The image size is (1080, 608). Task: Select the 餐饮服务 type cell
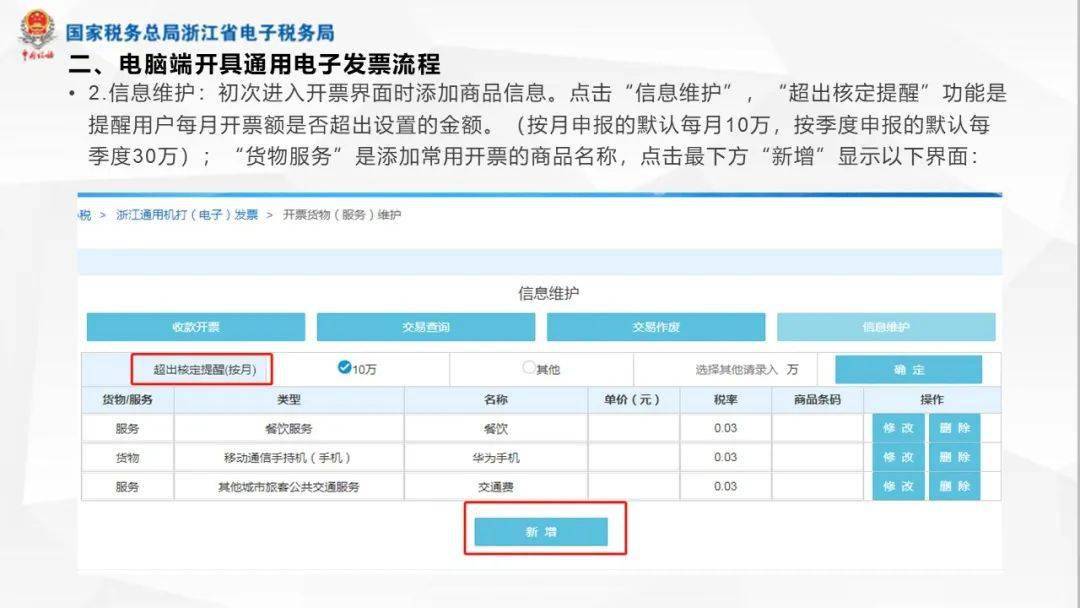288,428
